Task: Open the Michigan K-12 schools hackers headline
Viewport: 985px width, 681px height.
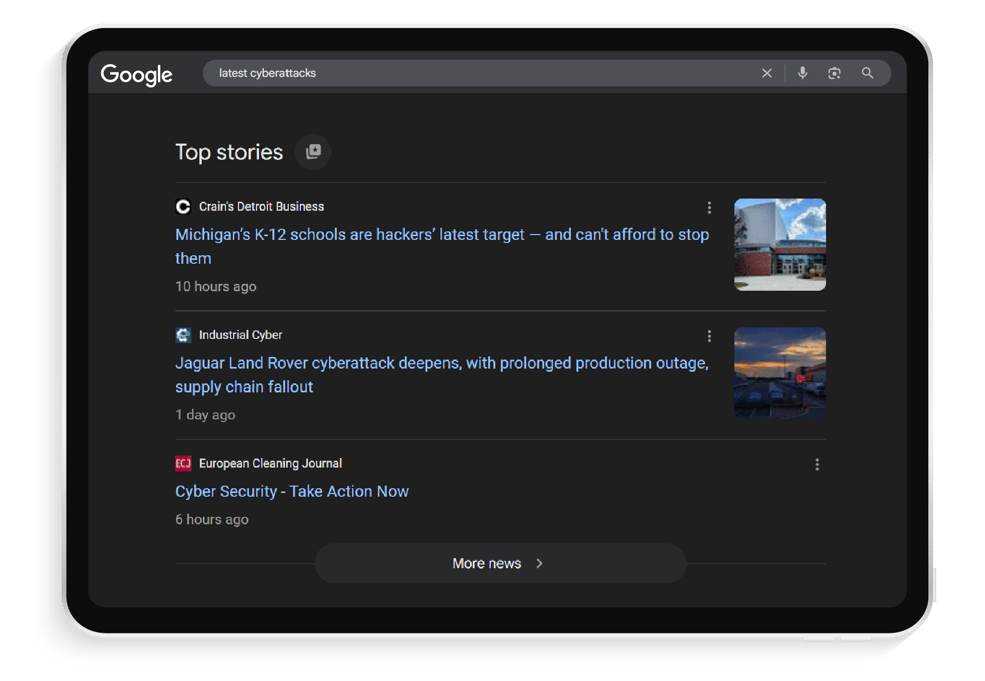Action: (x=441, y=235)
